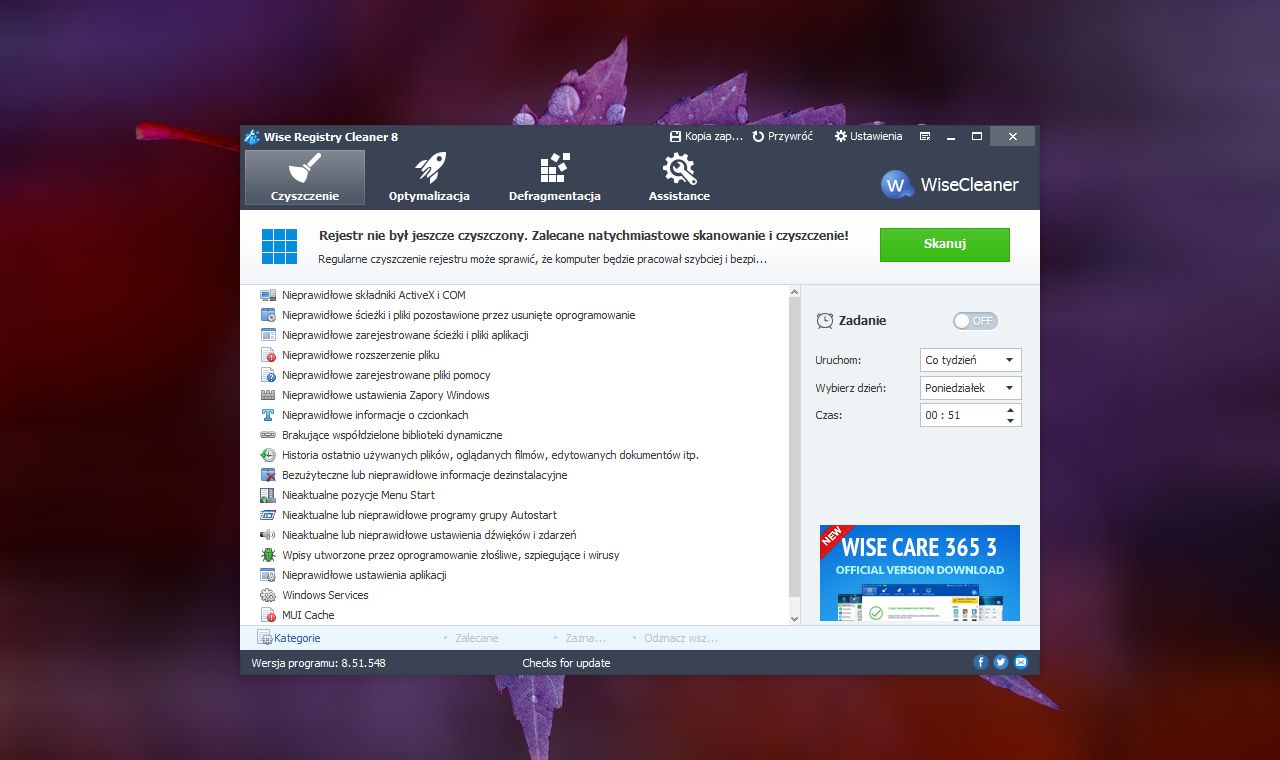
Task: Open the Twitter link in the status bar
Action: [x=1000, y=662]
